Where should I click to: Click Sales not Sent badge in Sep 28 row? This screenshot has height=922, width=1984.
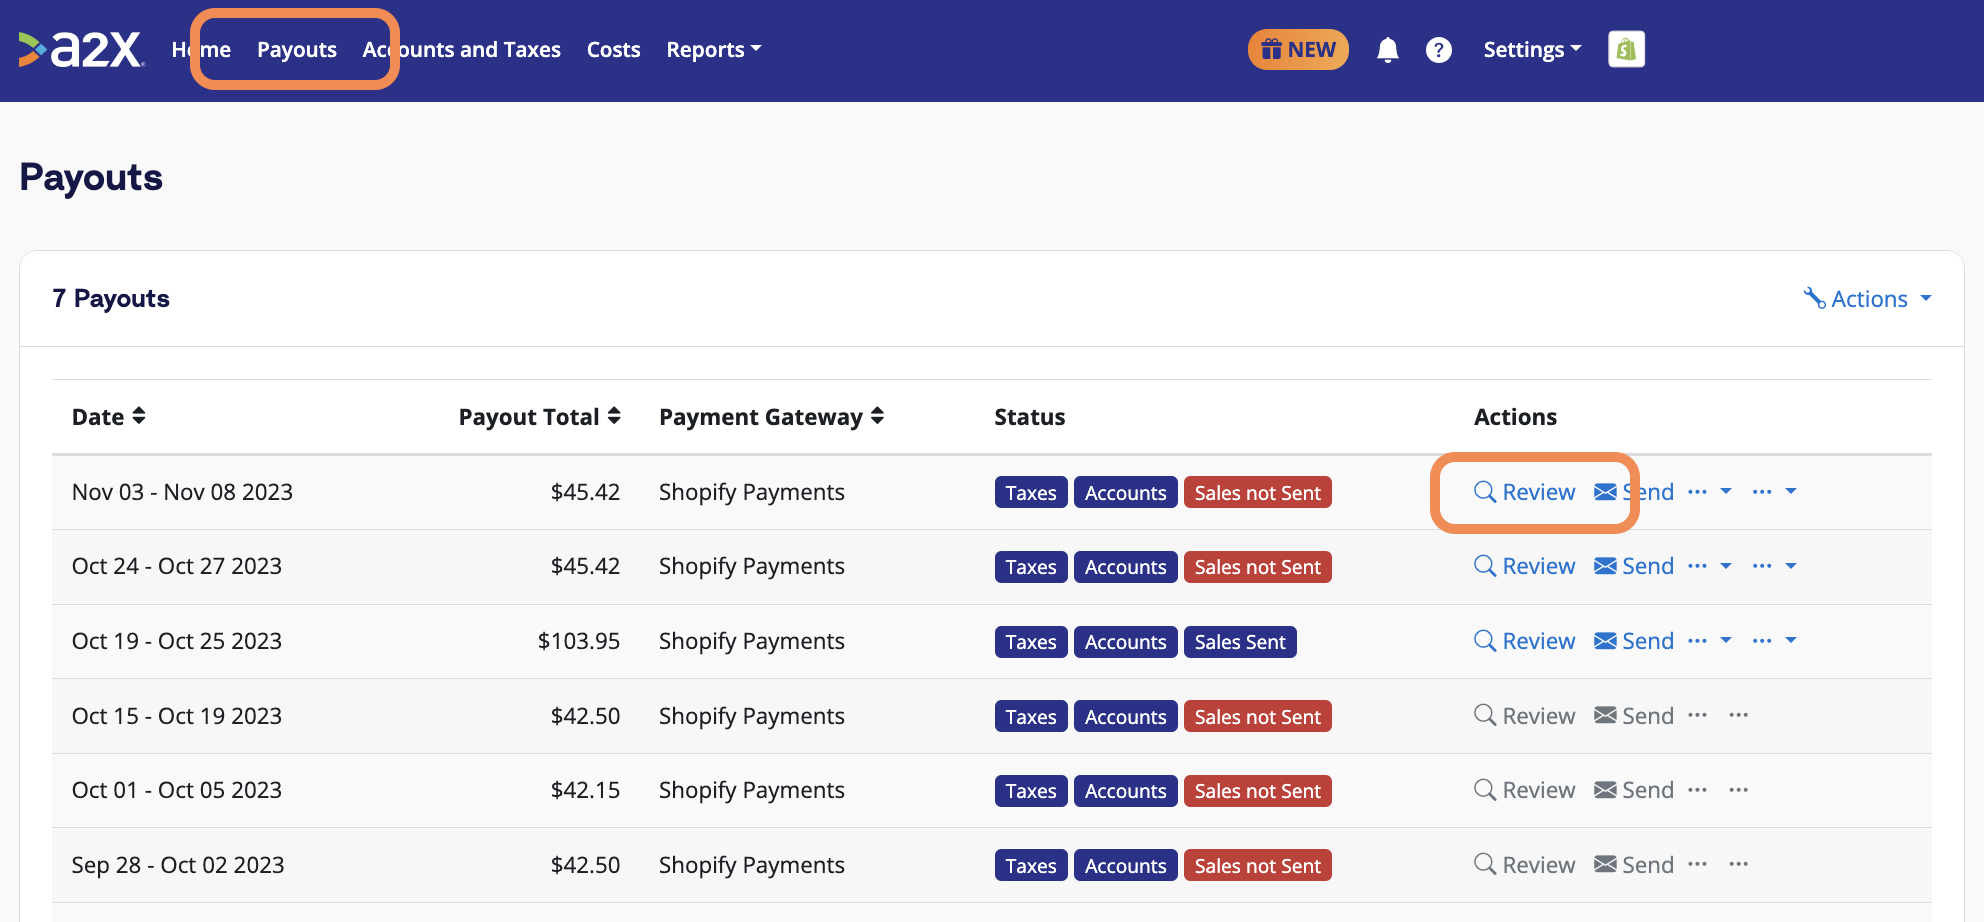coord(1258,866)
